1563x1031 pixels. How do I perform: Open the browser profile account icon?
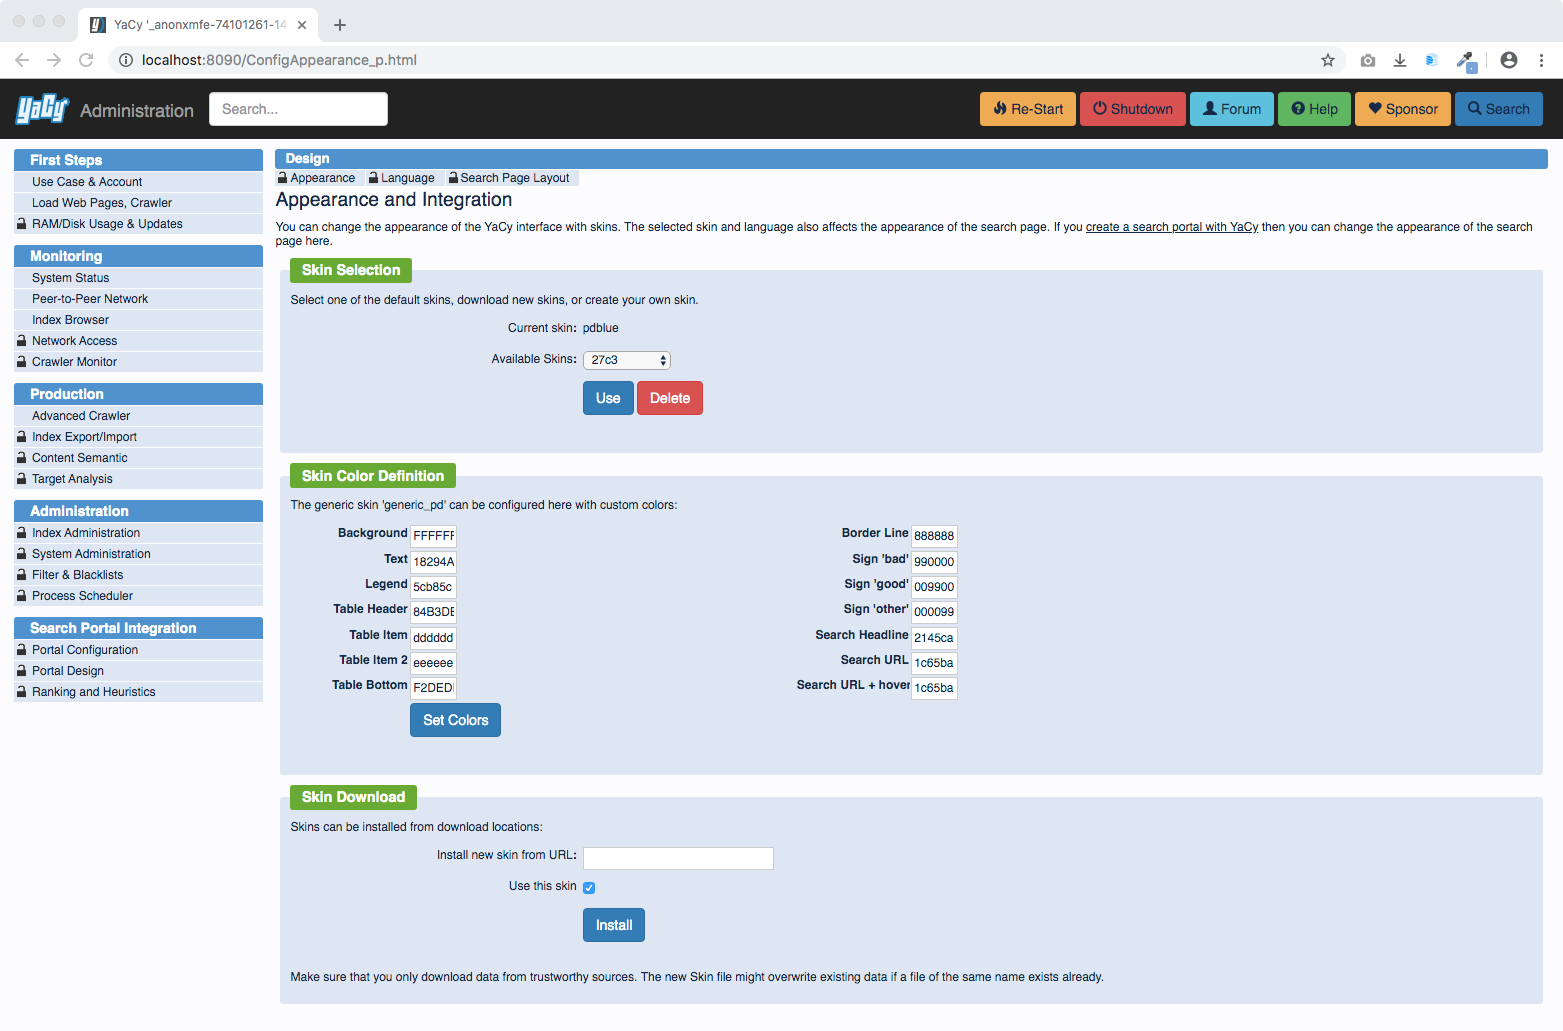tap(1508, 60)
